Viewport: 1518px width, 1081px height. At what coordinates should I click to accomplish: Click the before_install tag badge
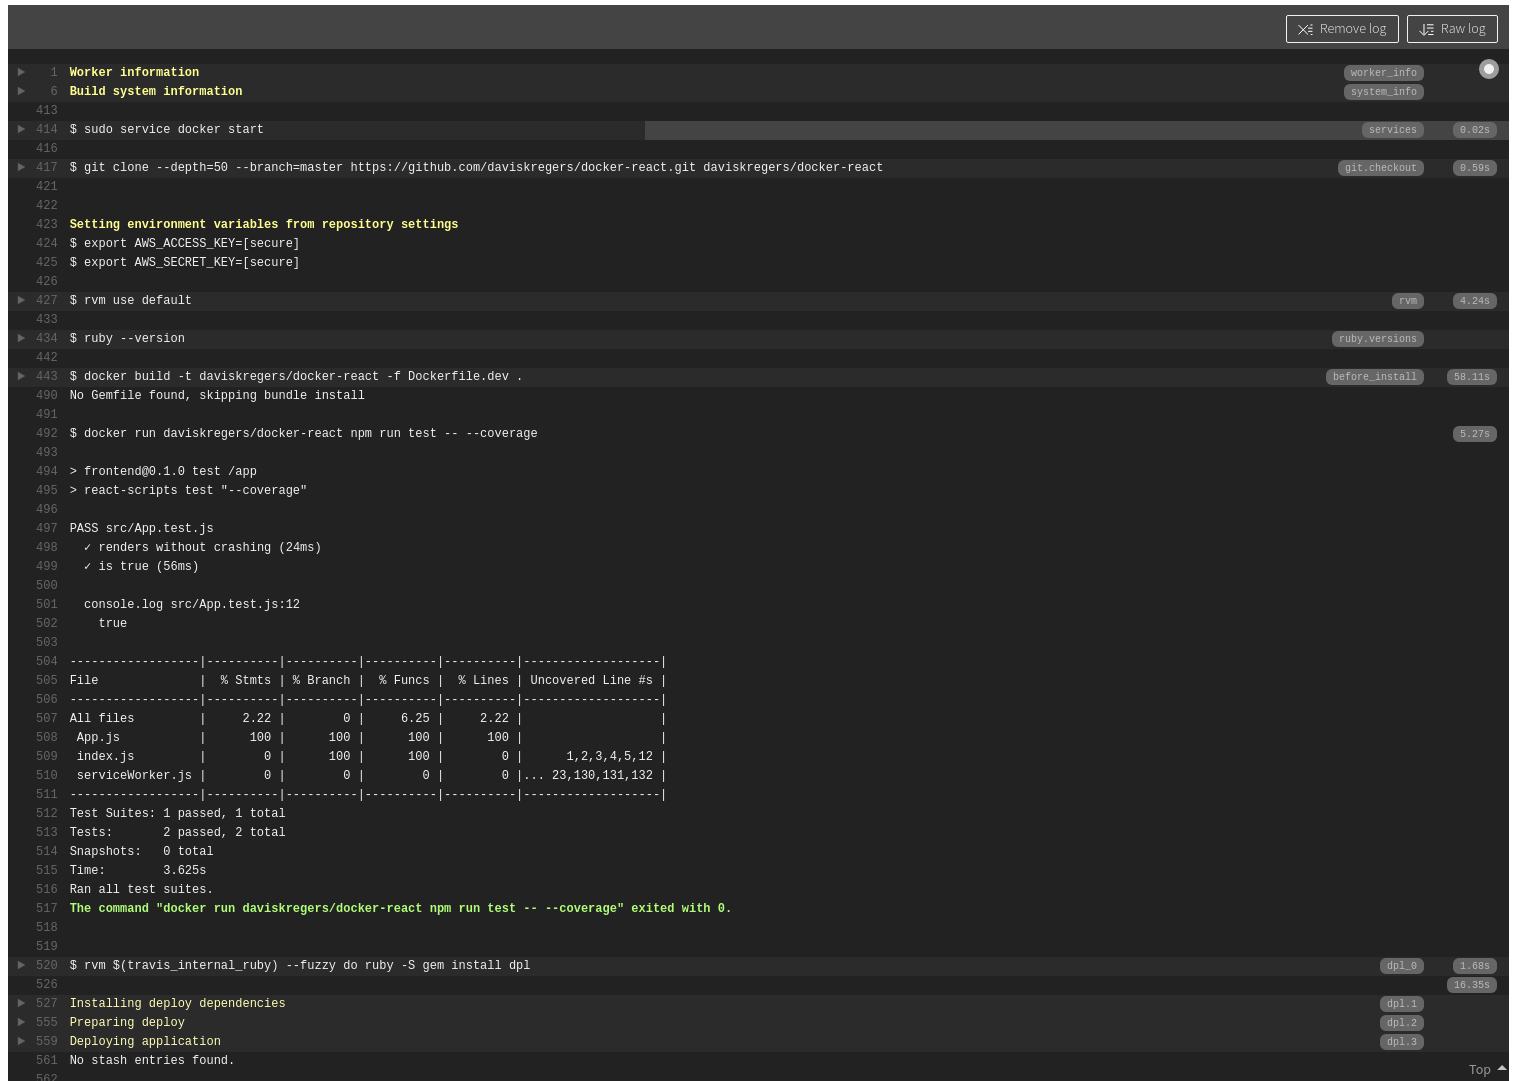[1374, 377]
